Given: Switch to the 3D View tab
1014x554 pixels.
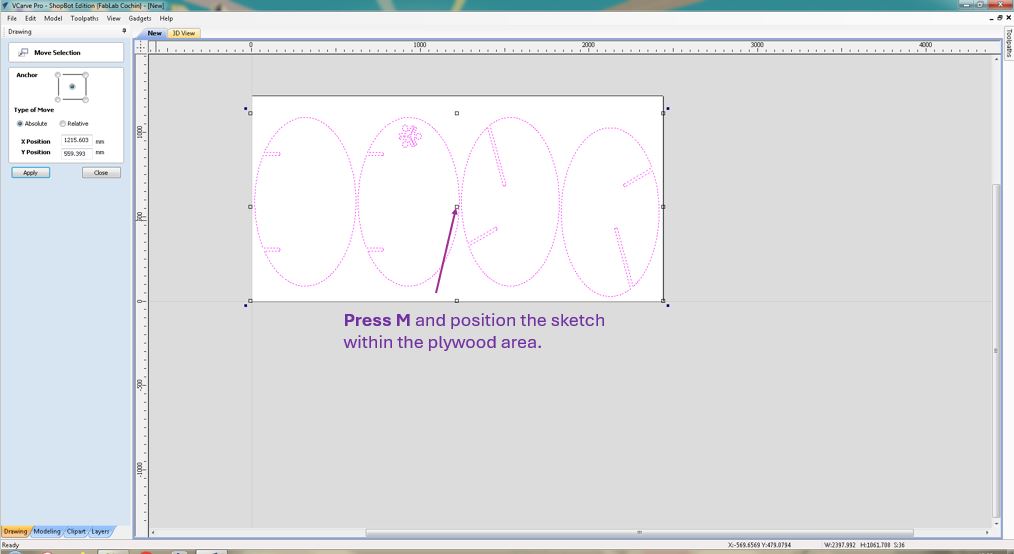Looking at the screenshot, I should [x=184, y=33].
